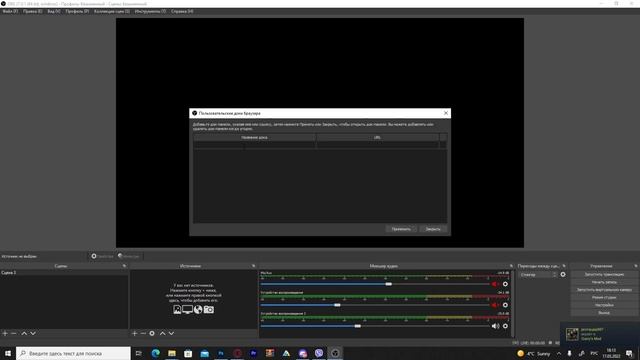Click the Название дока column header
This screenshot has width=640, height=360.
254,138
